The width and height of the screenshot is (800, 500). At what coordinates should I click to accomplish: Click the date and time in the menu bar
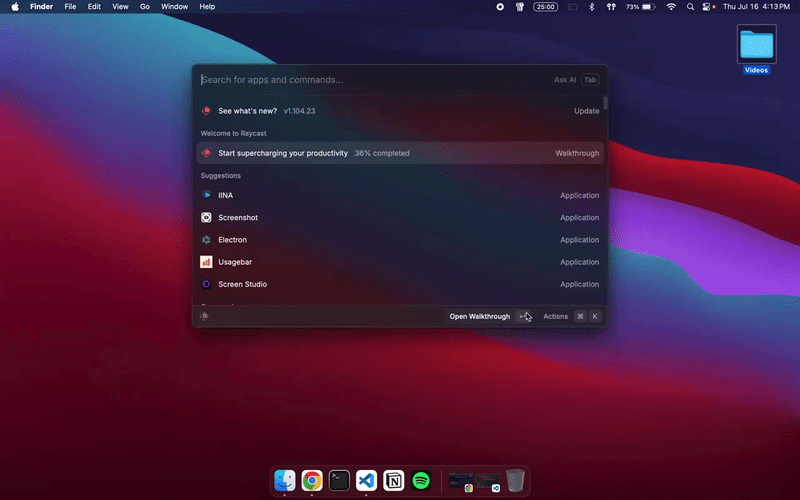click(x=756, y=7)
